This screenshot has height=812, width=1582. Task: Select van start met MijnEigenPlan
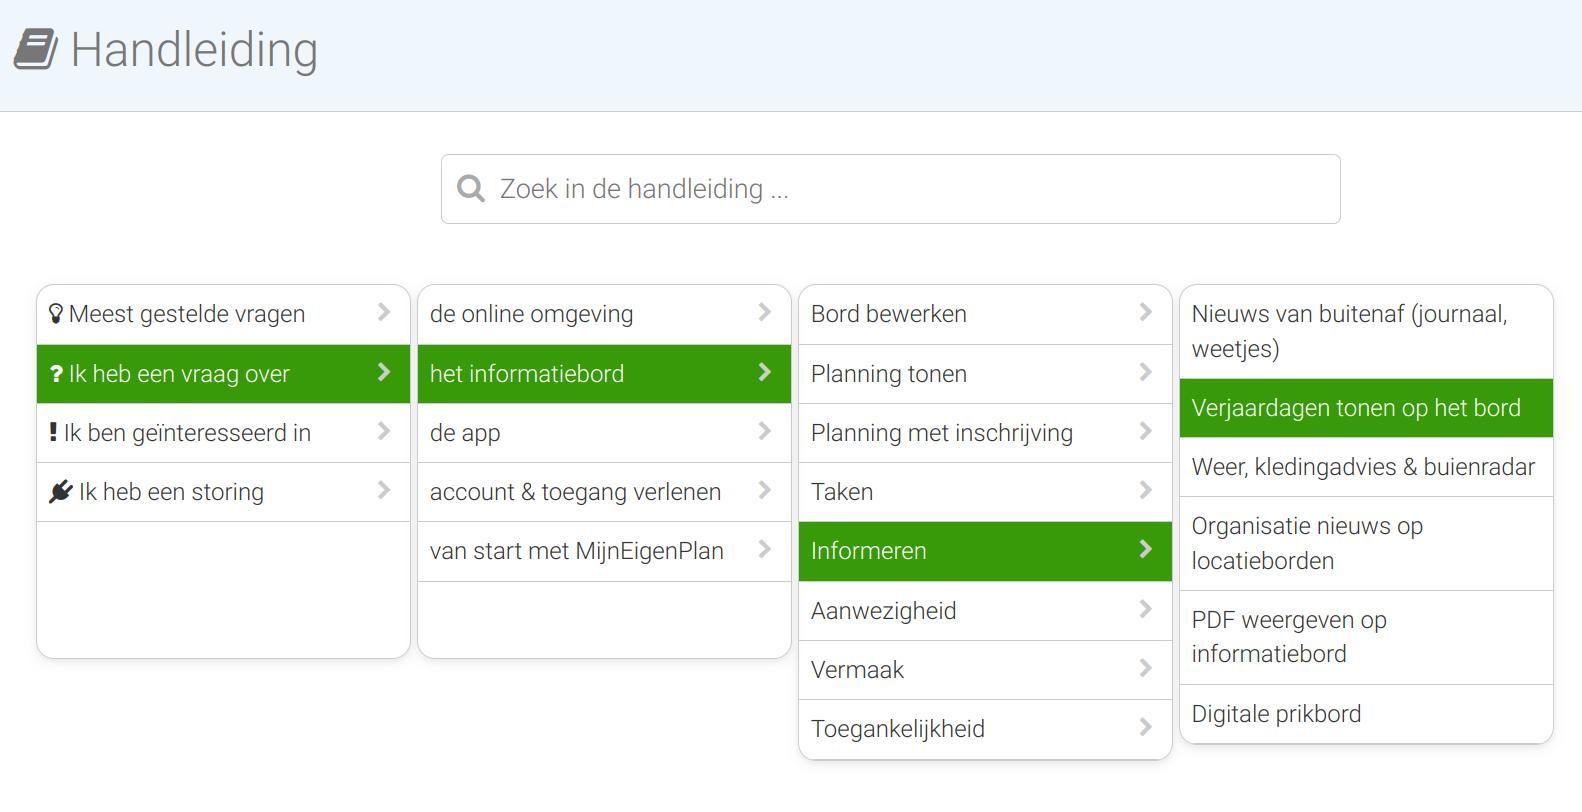(604, 551)
